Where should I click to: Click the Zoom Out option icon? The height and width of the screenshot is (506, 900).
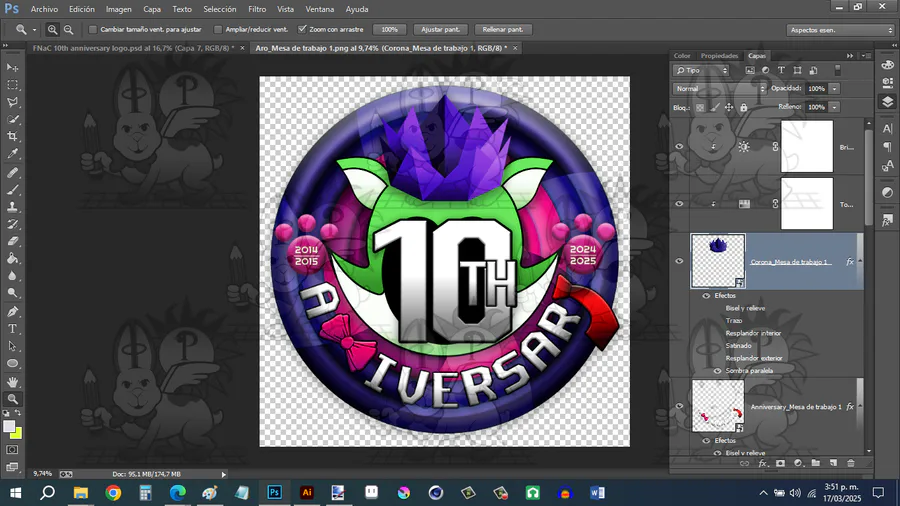click(68, 29)
